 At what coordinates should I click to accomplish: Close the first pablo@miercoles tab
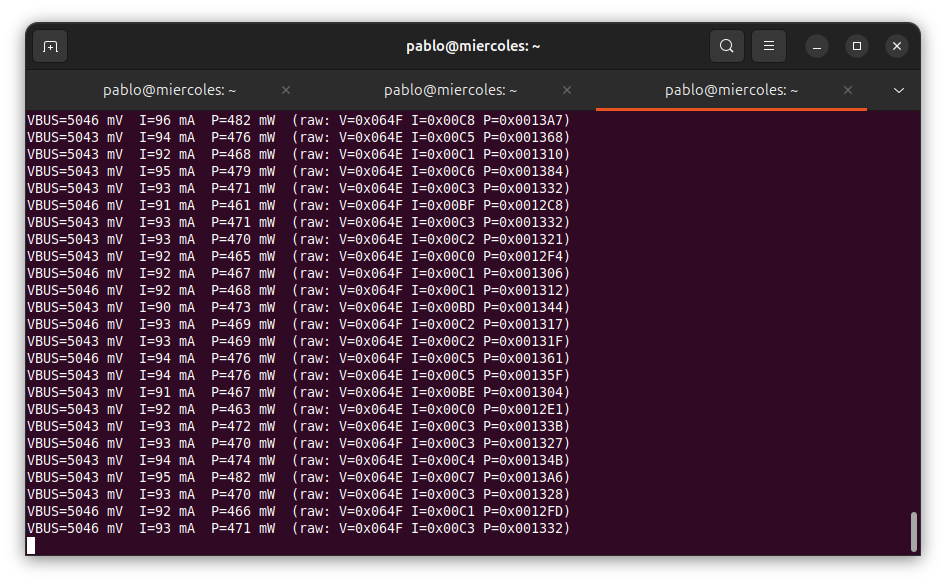click(285, 89)
